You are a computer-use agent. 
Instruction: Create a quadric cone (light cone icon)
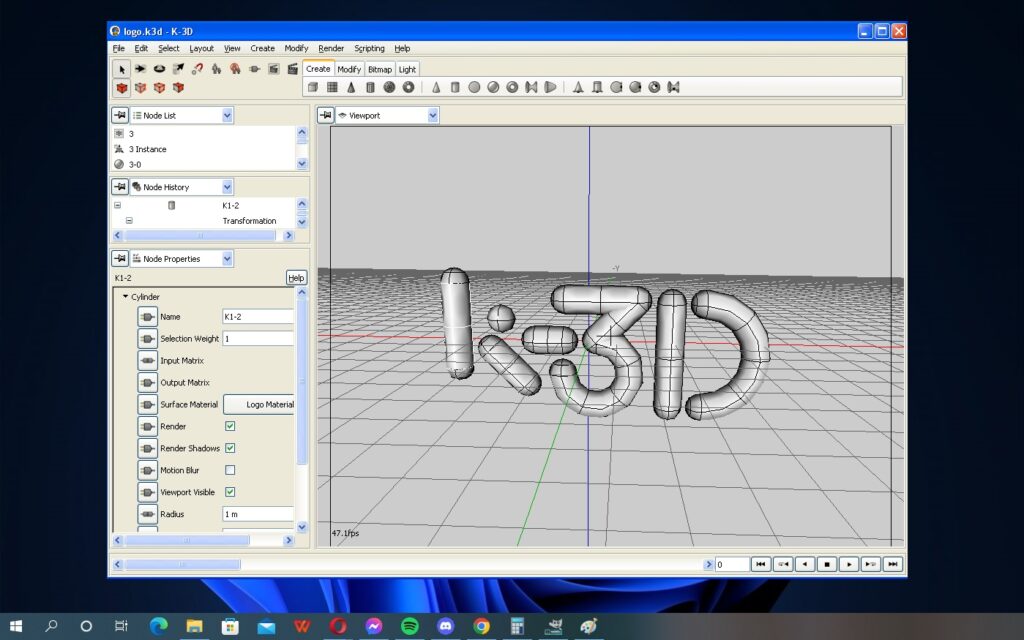(x=436, y=87)
